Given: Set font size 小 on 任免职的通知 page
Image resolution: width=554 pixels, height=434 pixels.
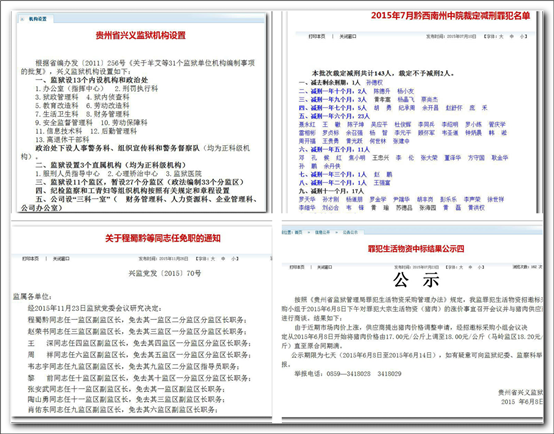Looking at the screenshot, I should [x=234, y=259].
